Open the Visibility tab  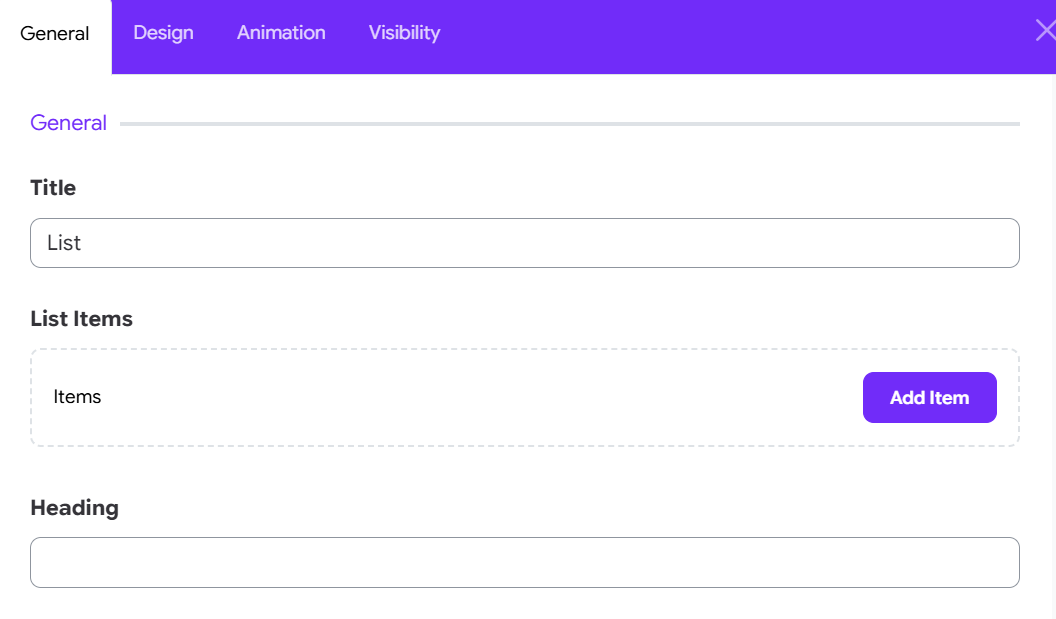[x=405, y=33]
